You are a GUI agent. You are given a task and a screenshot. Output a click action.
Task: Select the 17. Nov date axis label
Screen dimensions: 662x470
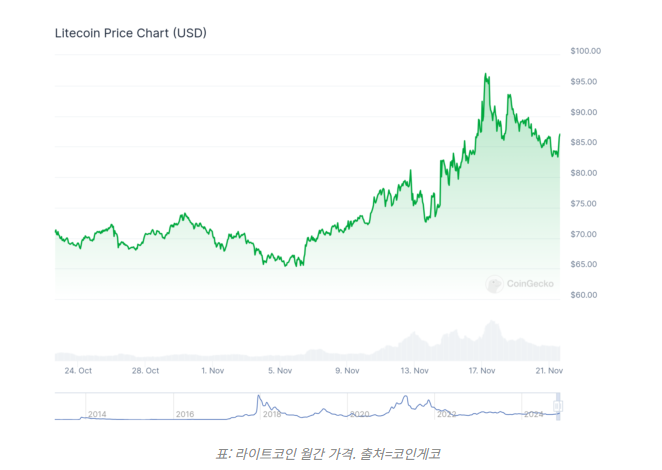[x=481, y=370]
